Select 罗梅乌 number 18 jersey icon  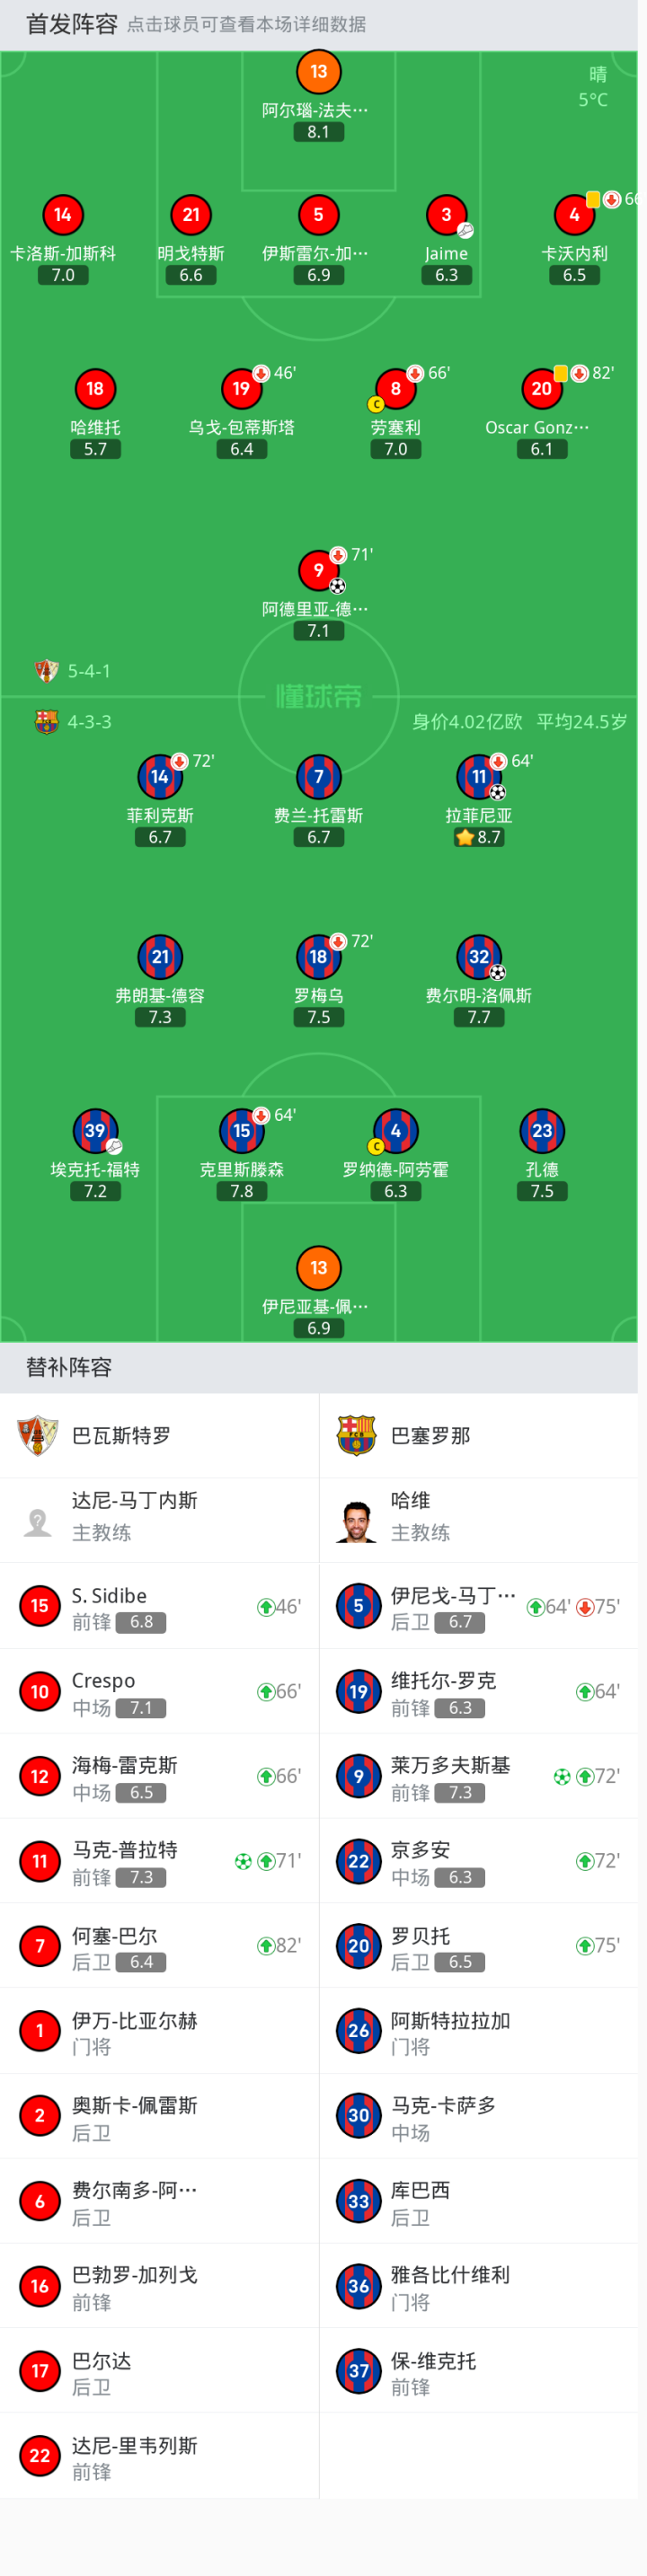coord(318,957)
